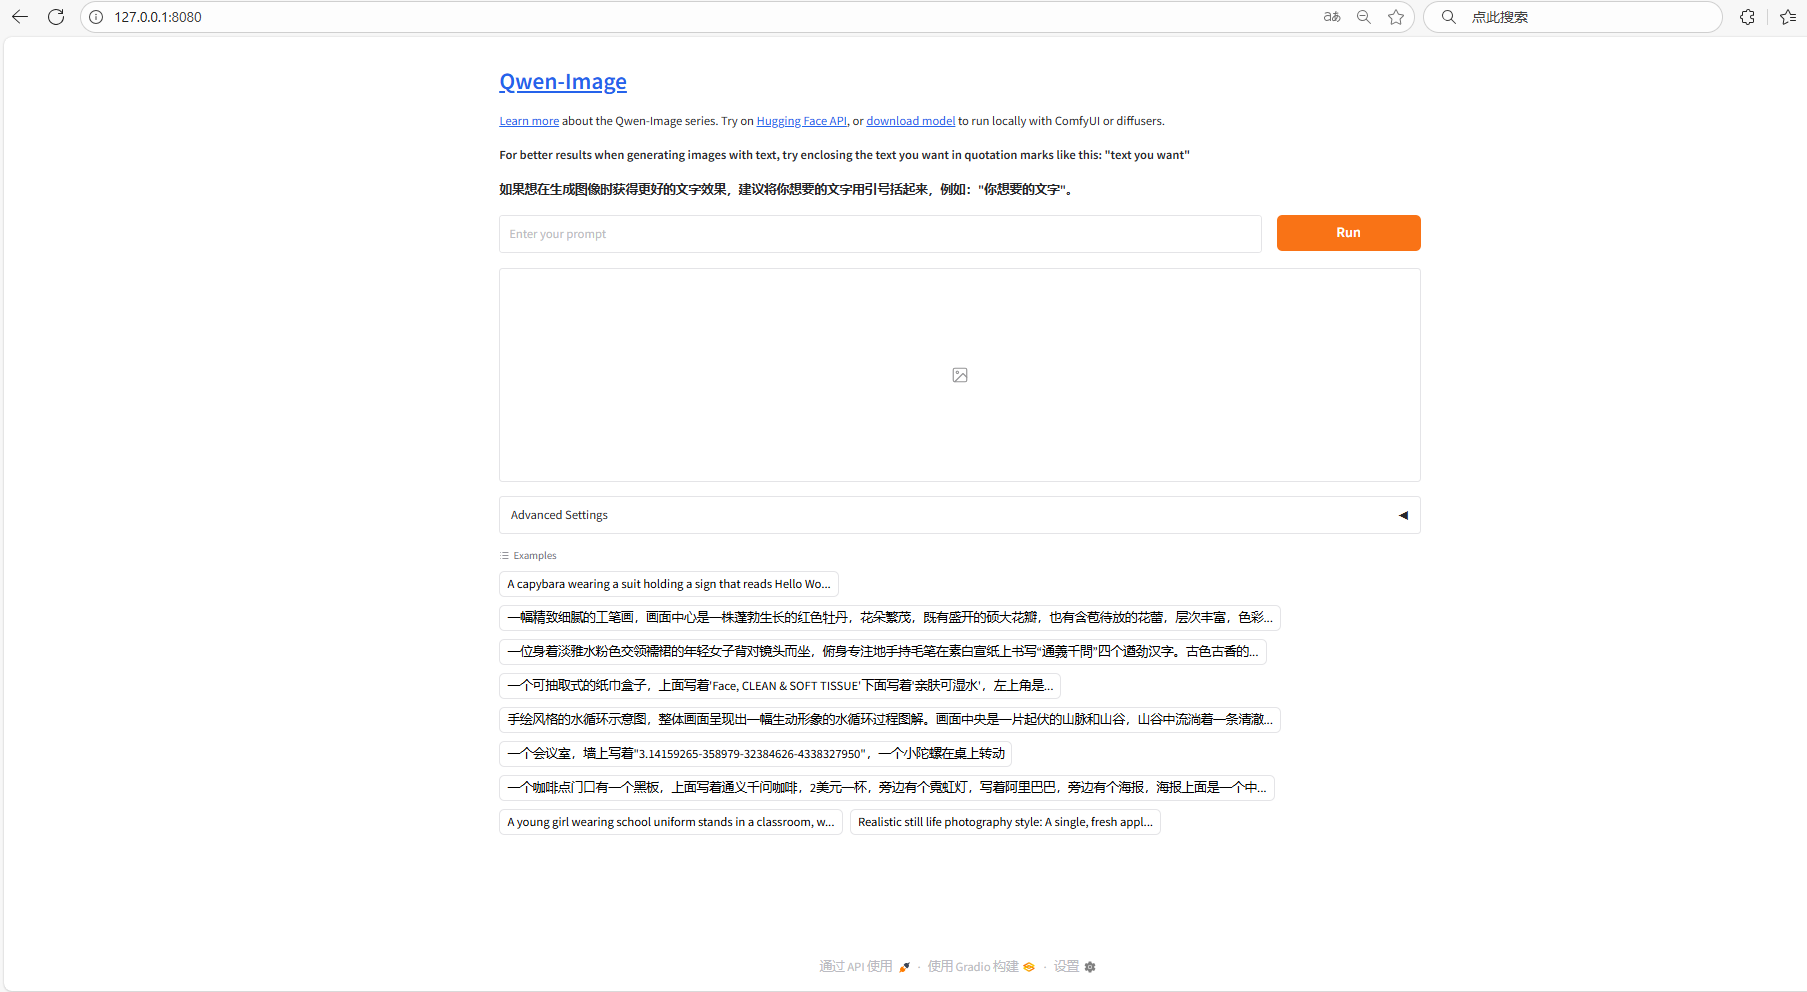
Task: Select the apple still-life example prompt
Action: point(1004,821)
